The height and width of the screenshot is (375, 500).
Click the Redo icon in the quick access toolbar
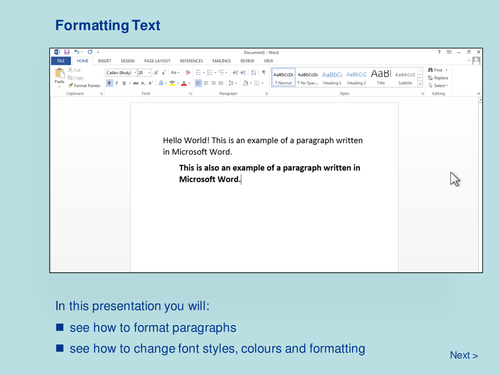click(90, 52)
